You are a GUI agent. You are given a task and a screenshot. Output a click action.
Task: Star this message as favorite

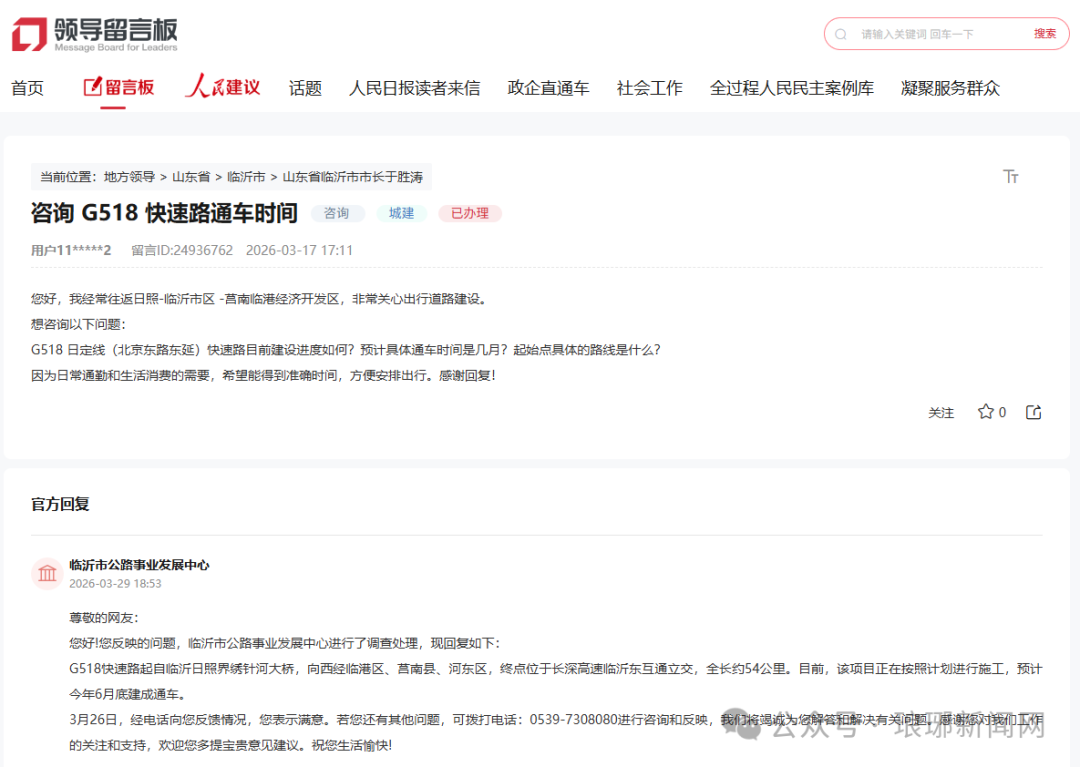[986, 412]
